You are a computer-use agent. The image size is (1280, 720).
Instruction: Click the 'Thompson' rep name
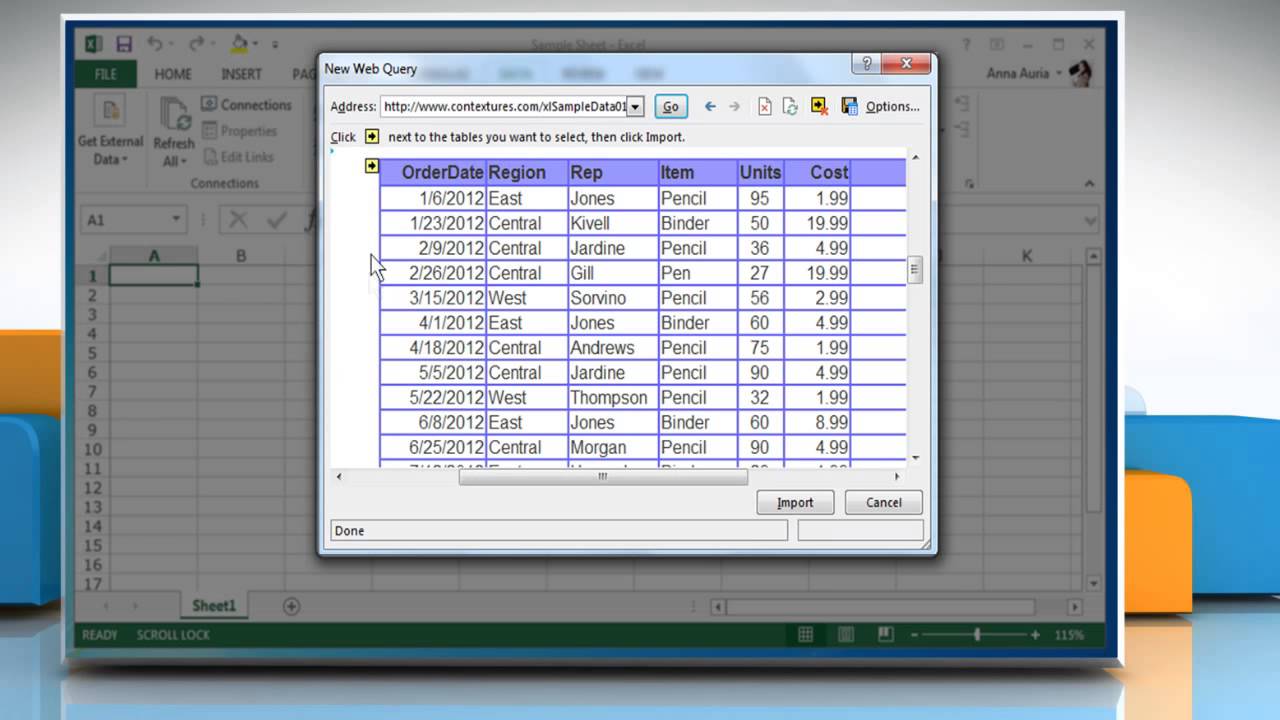[x=609, y=398]
